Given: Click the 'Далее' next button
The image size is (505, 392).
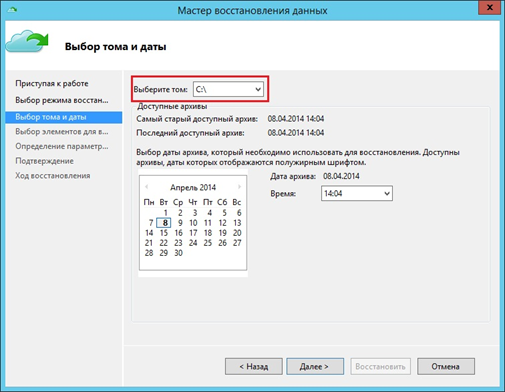Looking at the screenshot, I should click(315, 366).
